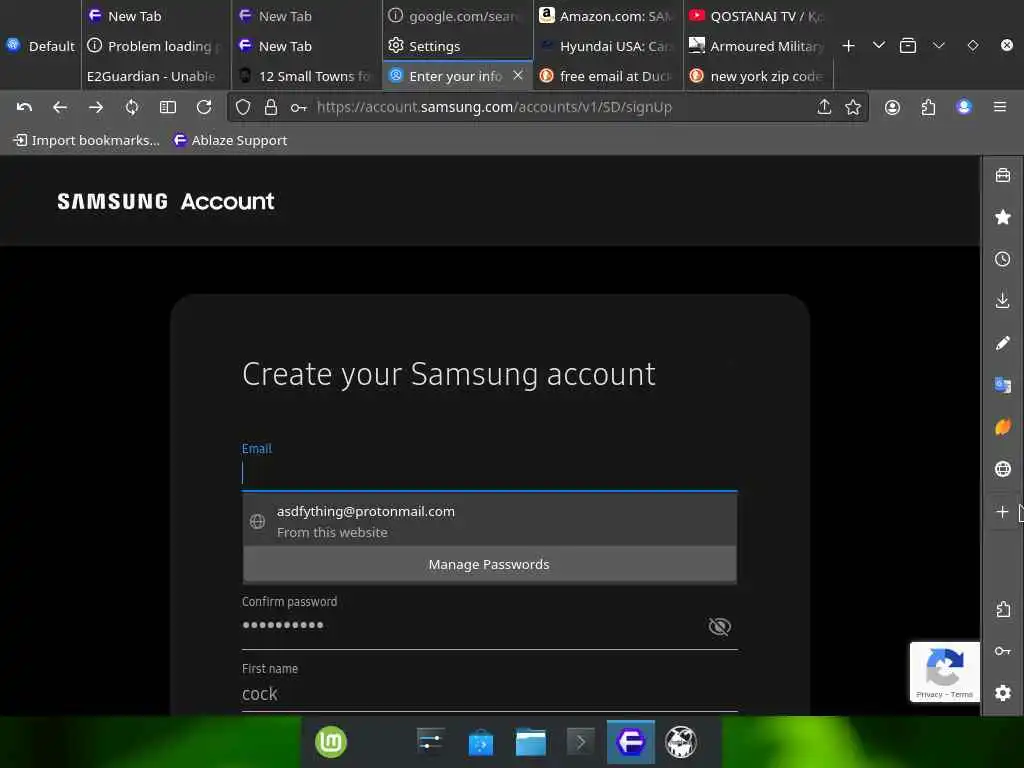Screen dimensions: 1024x768
Task: Click the First name field
Action: [489, 694]
